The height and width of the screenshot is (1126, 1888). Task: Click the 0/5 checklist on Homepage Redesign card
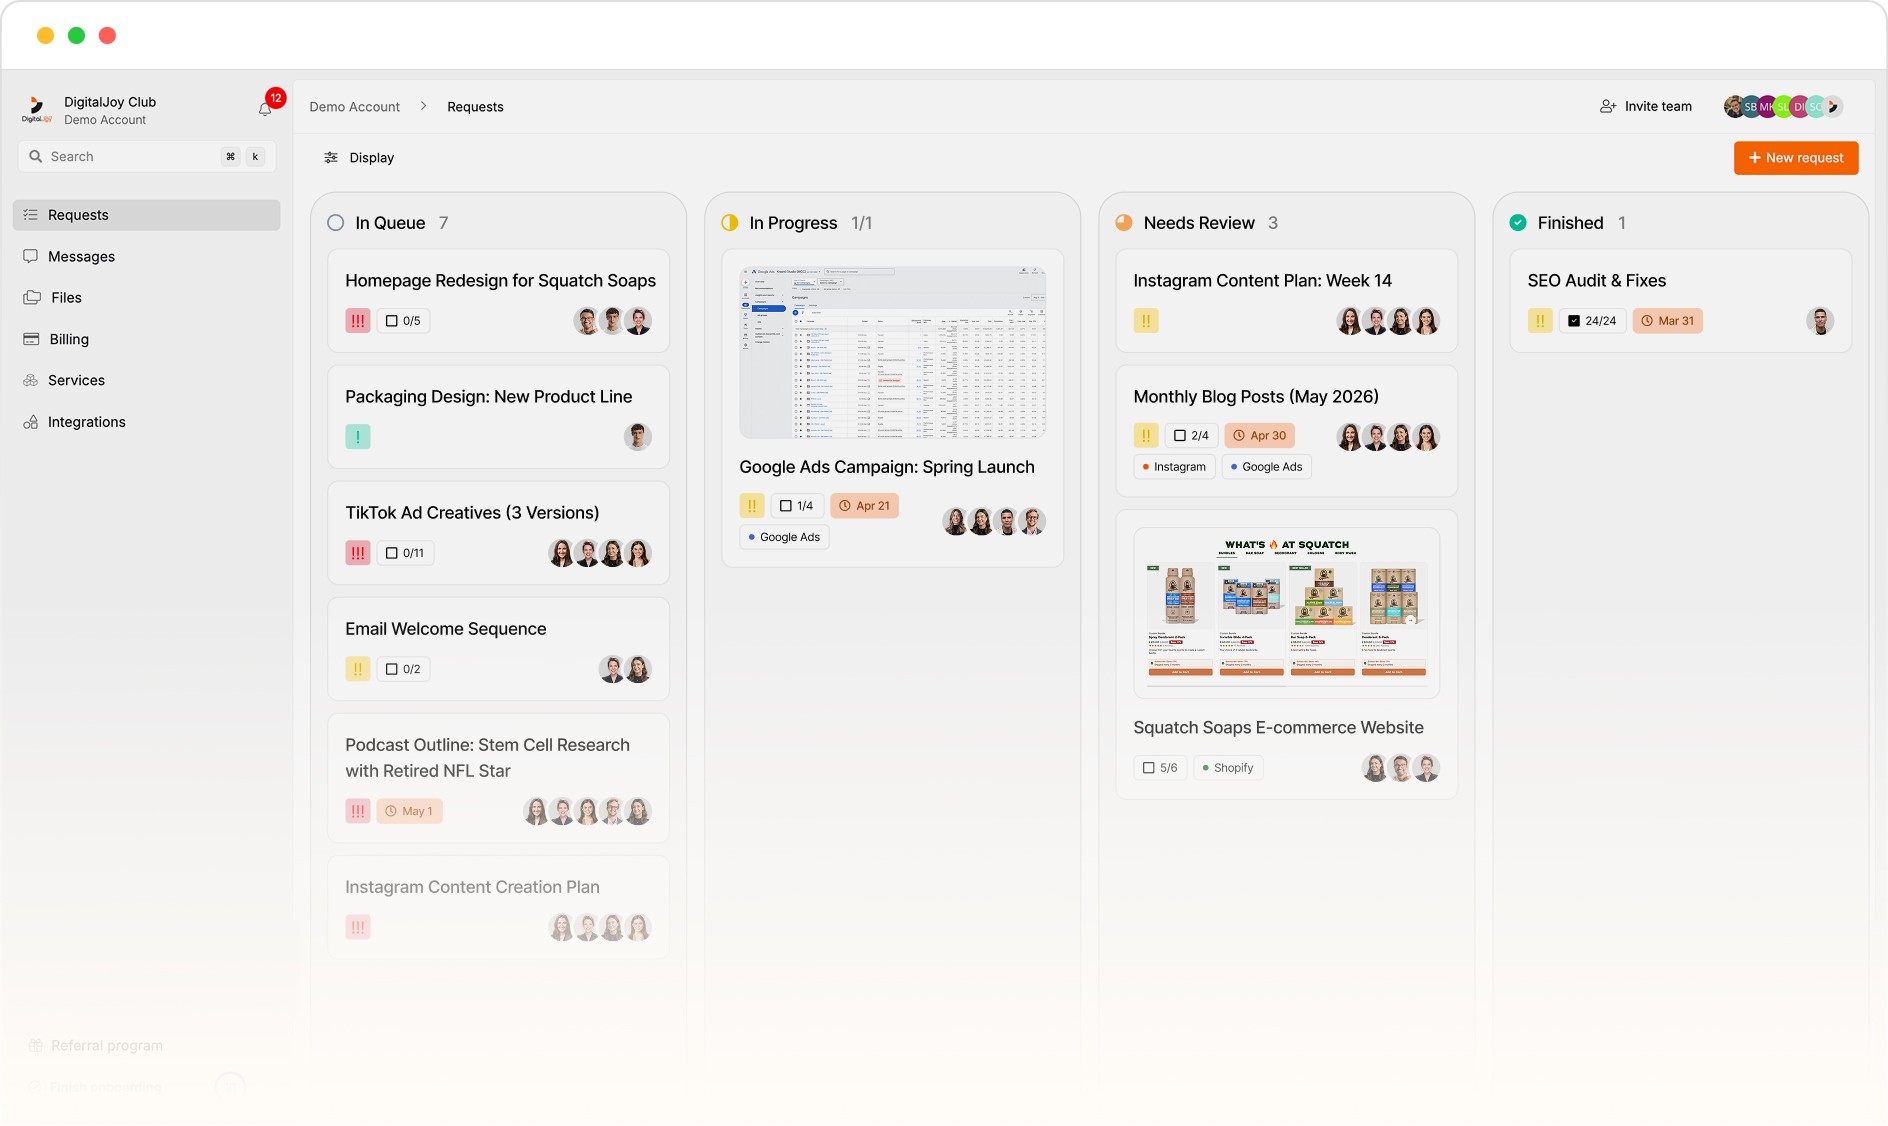point(403,320)
